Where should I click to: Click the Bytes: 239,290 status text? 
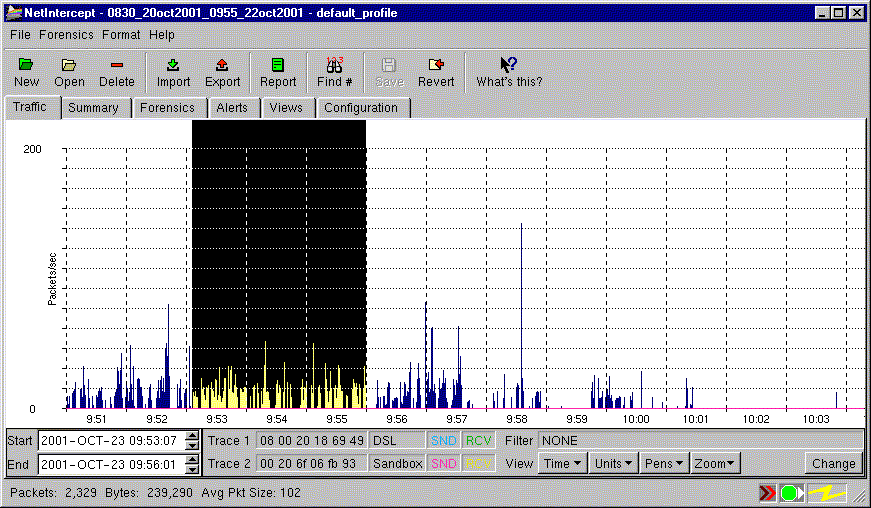click(x=149, y=492)
